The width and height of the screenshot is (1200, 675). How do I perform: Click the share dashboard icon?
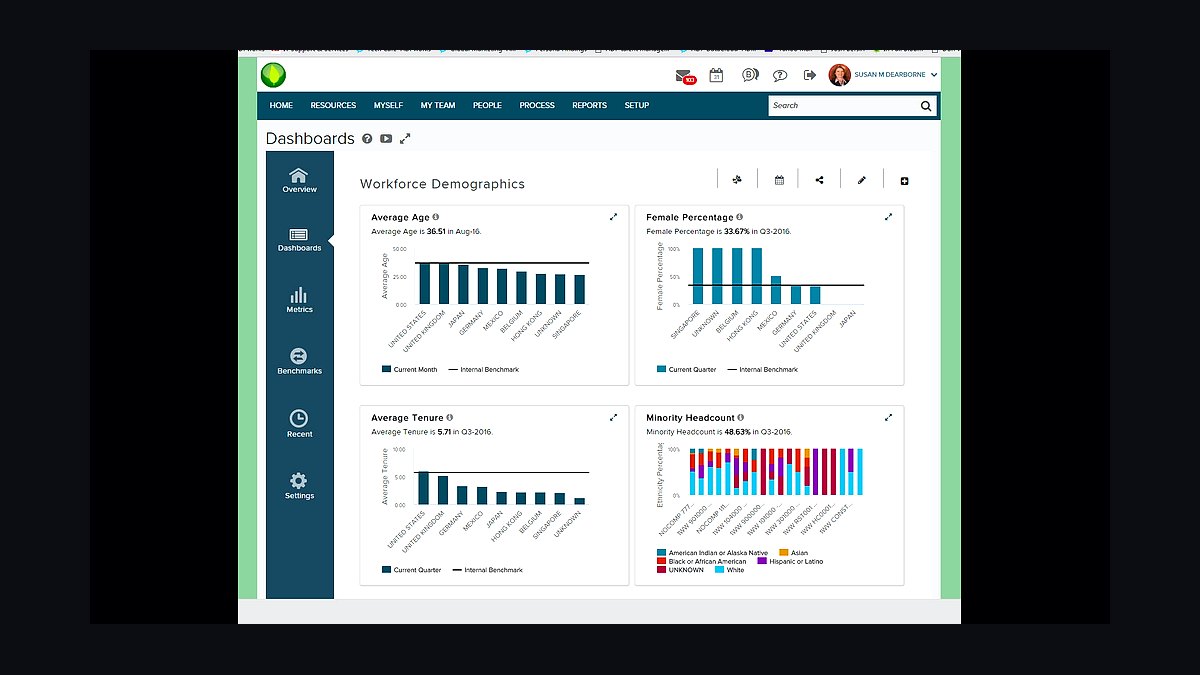820,180
